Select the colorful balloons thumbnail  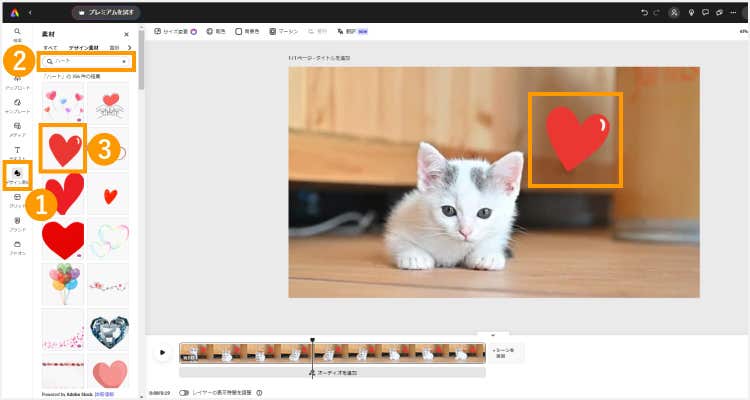click(x=63, y=283)
